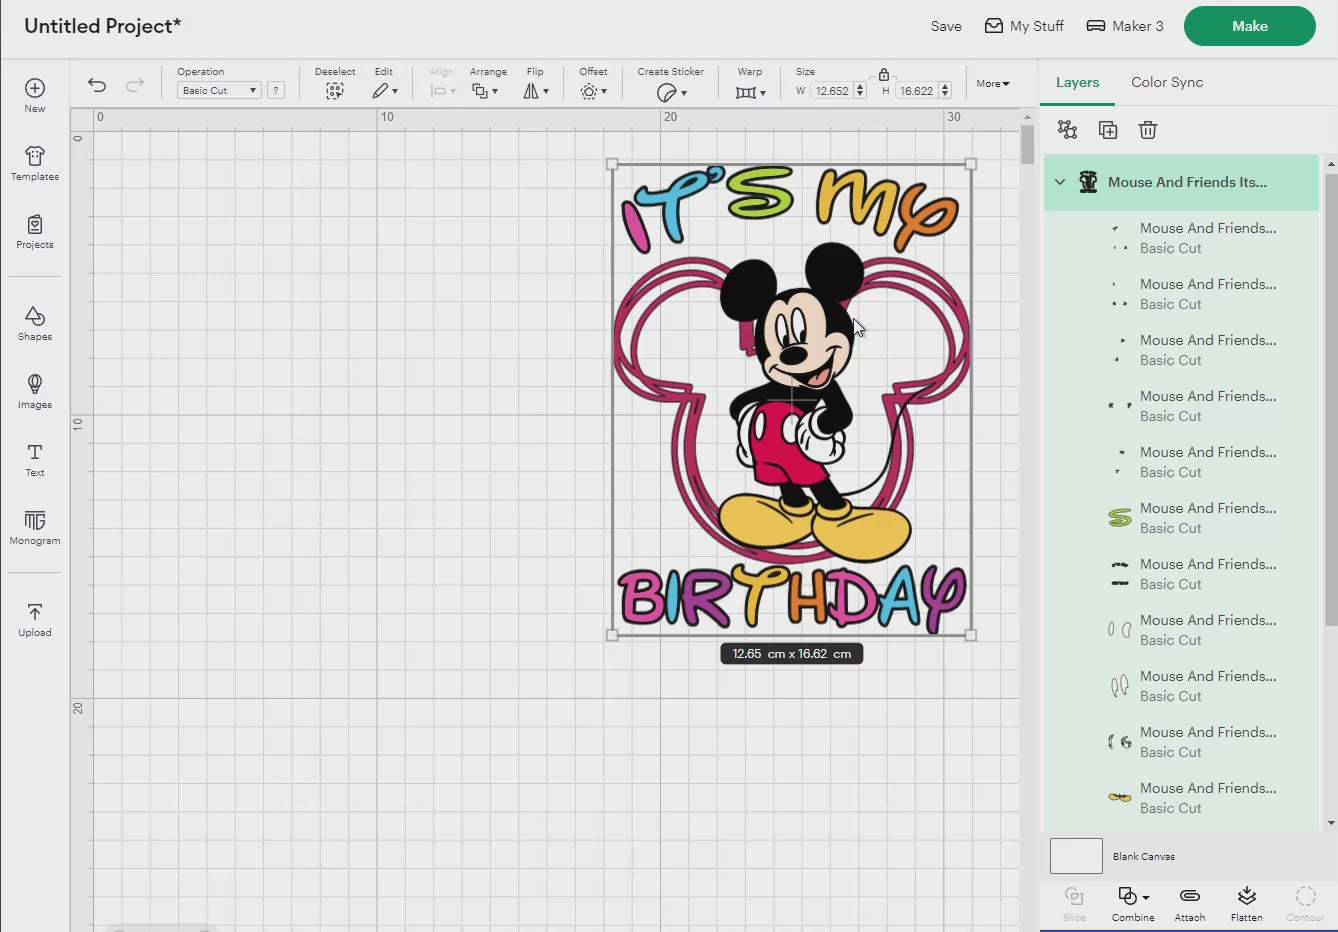
Task: Switch to the Color Sync tab
Action: (1167, 83)
